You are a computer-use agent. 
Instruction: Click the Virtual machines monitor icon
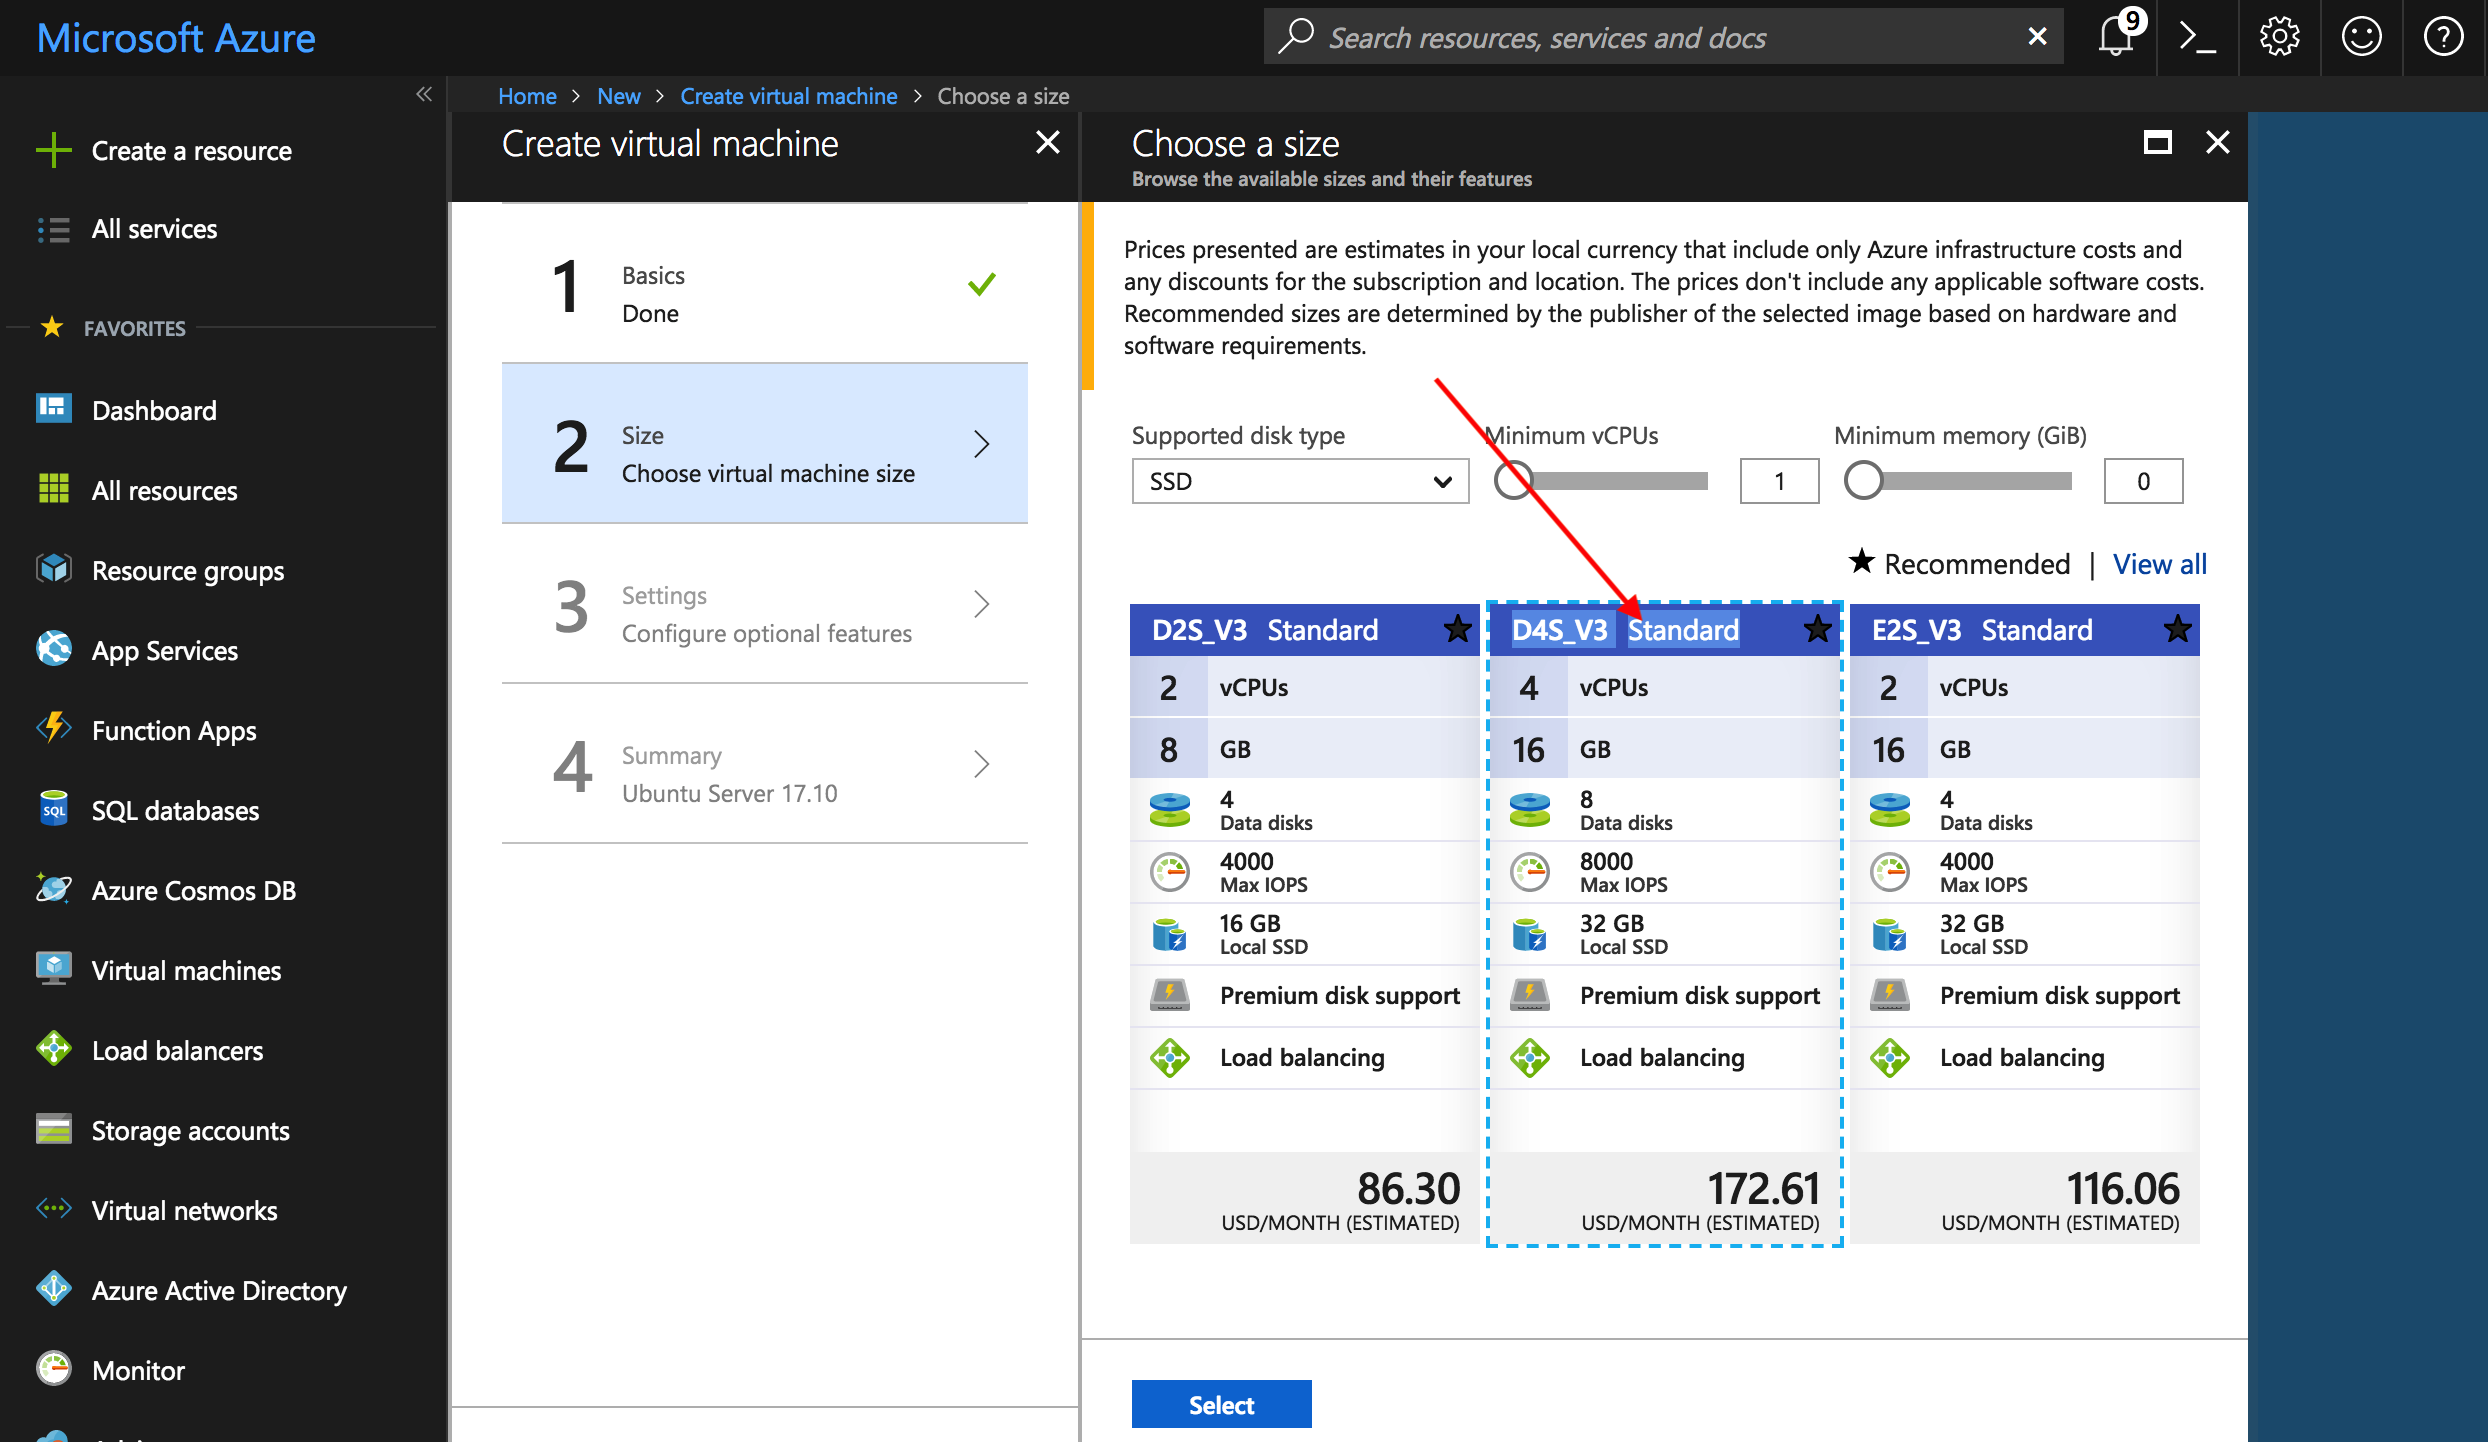pos(53,969)
